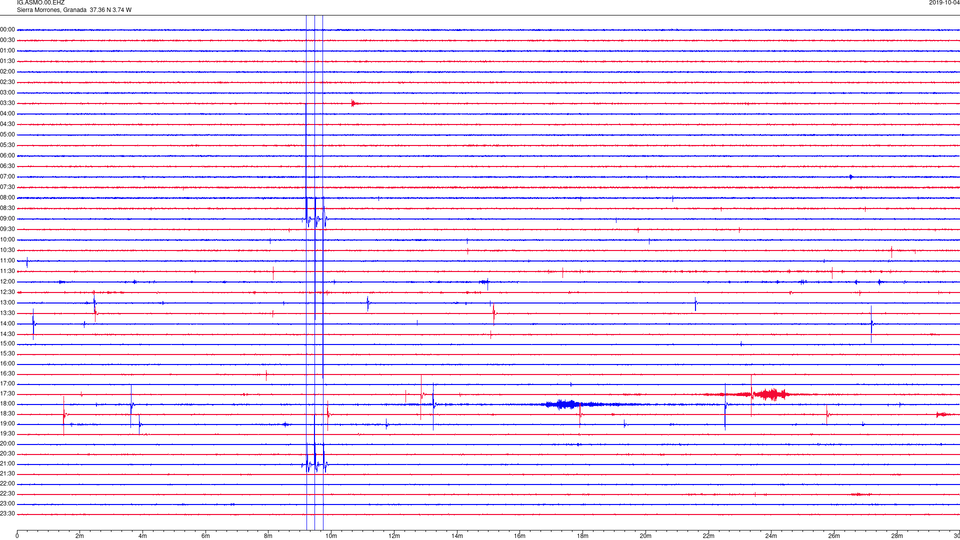Select the 10:00 time row label
This screenshot has width=960, height=540.
[x=7, y=239]
